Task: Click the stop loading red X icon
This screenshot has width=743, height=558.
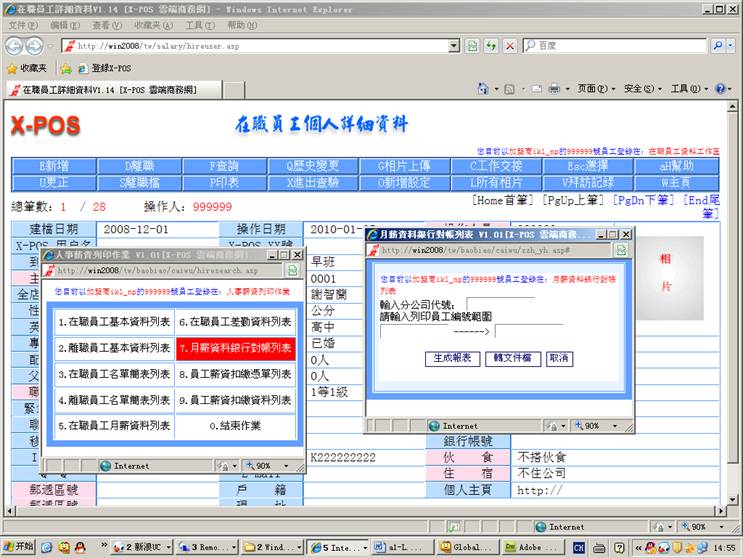Action: pos(510,46)
